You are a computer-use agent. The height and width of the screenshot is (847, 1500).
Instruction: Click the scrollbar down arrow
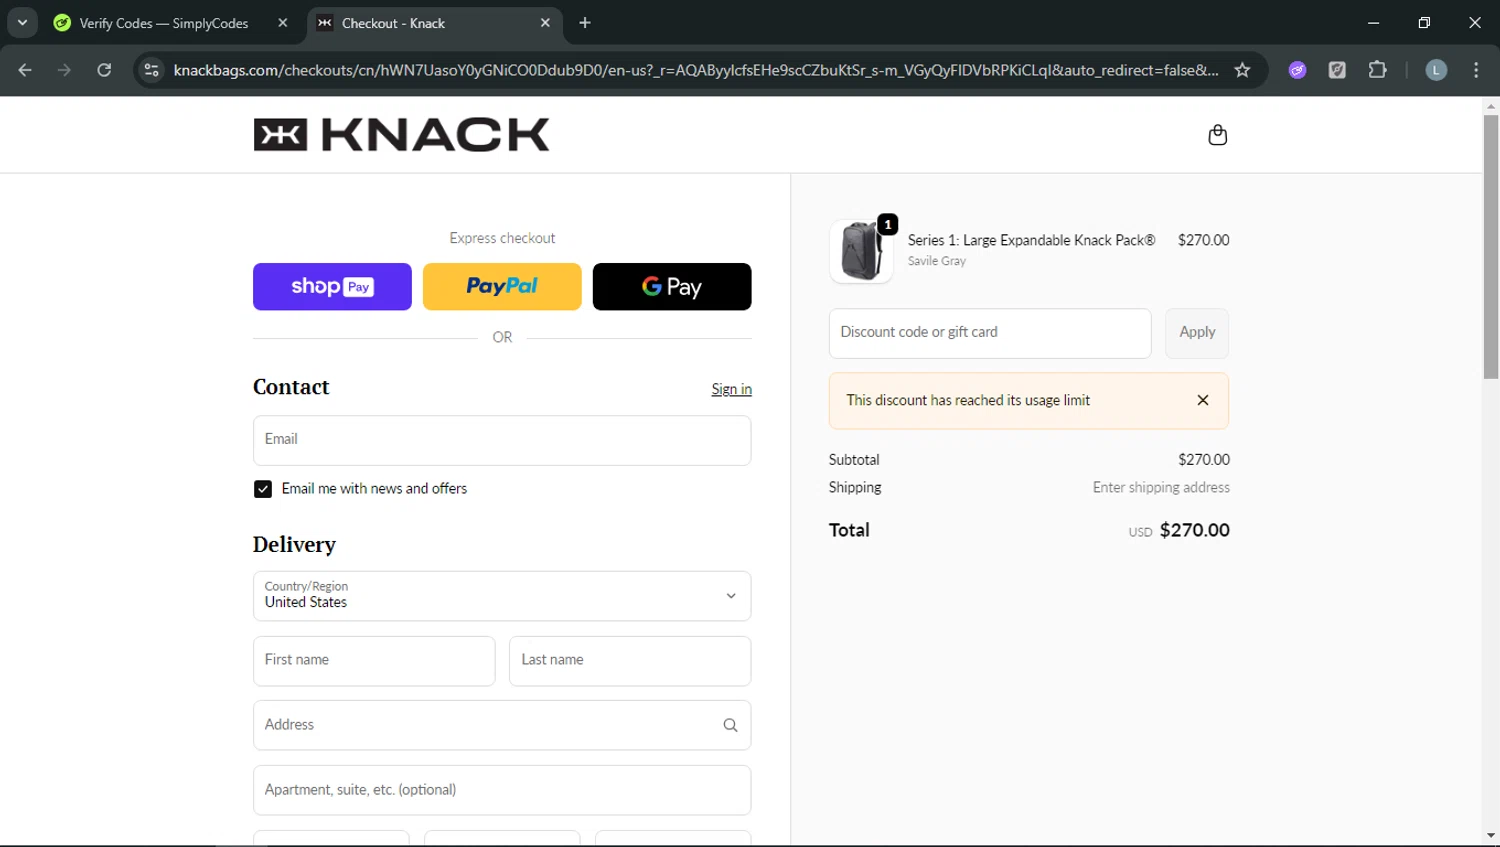pos(1491,836)
